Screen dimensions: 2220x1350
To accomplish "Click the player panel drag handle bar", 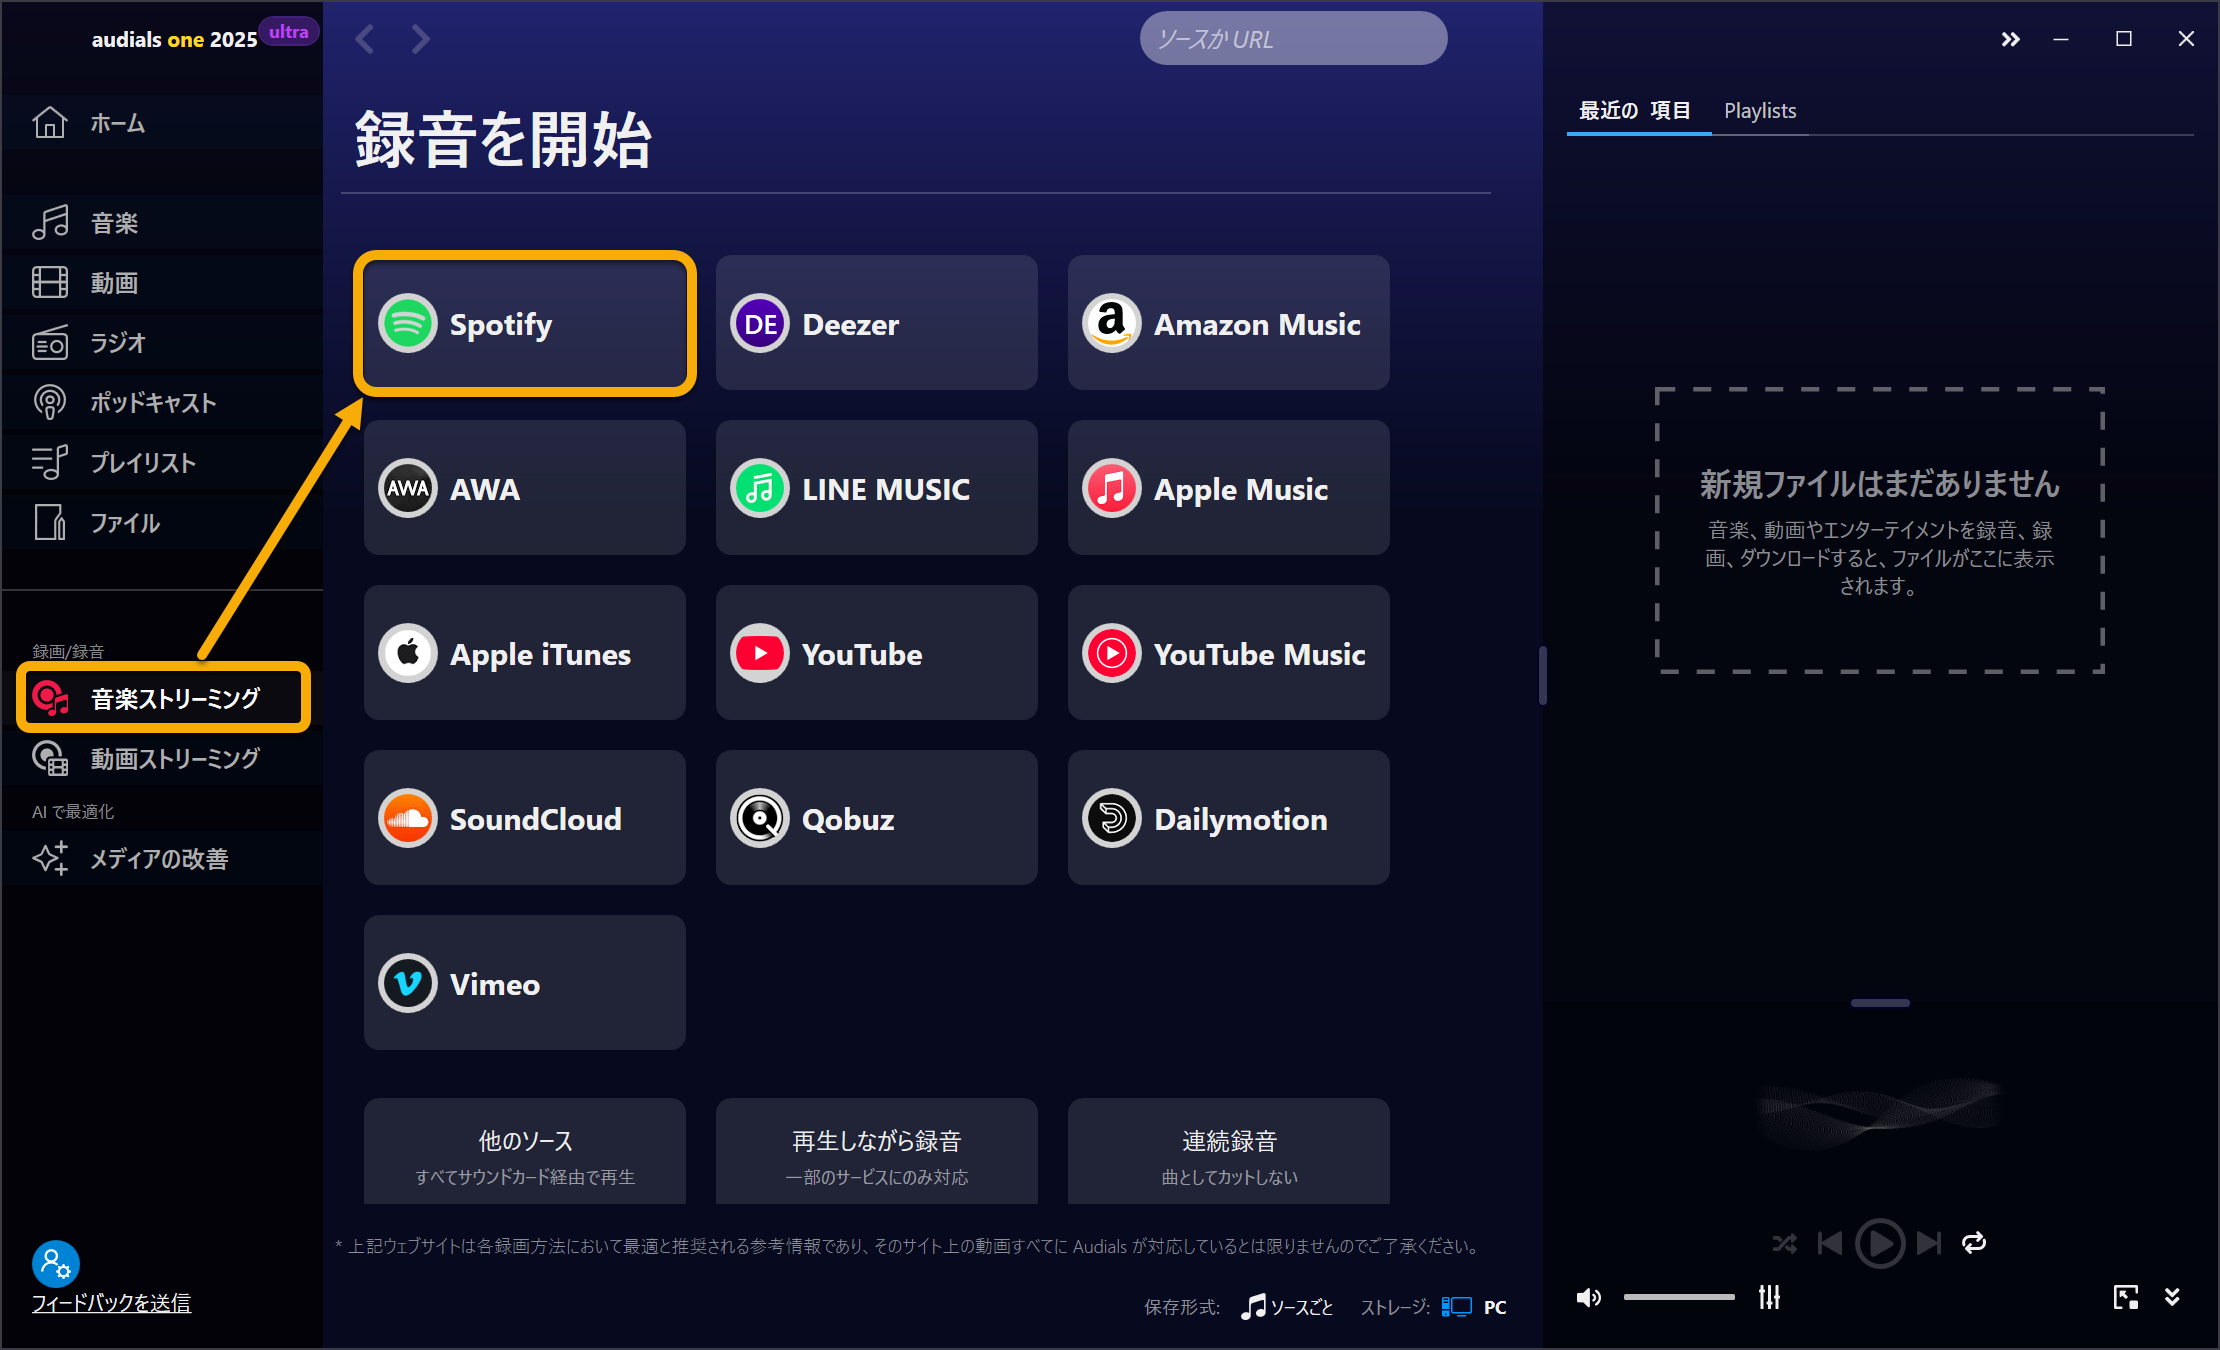I will pos(1880,1002).
